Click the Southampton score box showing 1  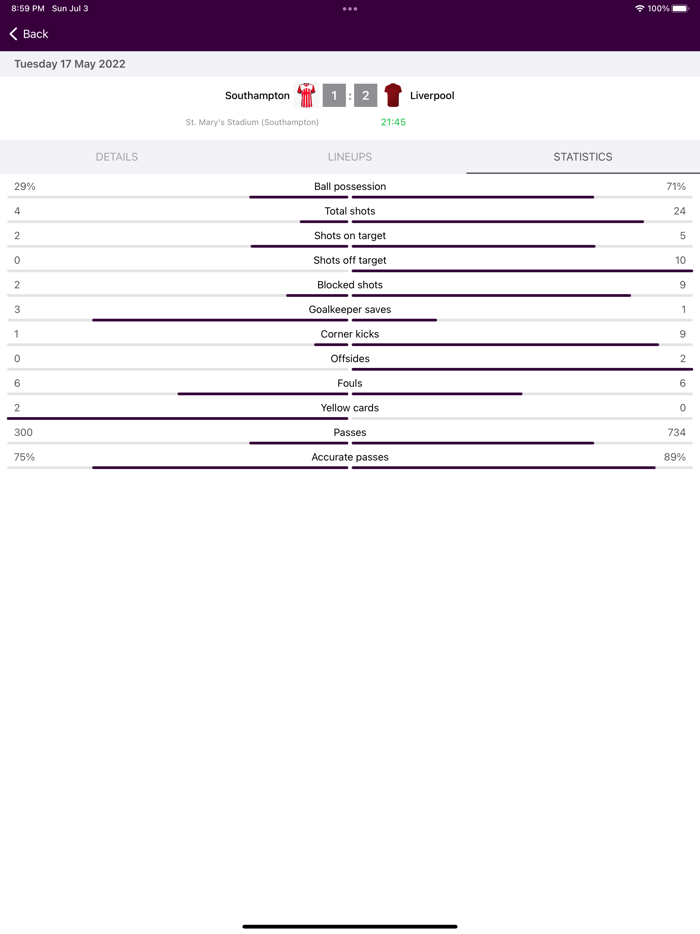tap(333, 95)
